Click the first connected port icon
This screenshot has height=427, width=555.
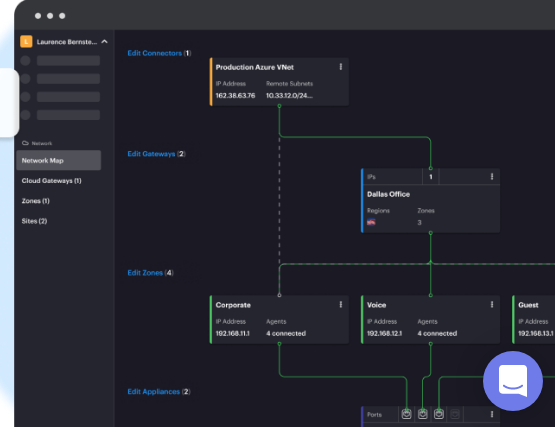406,414
